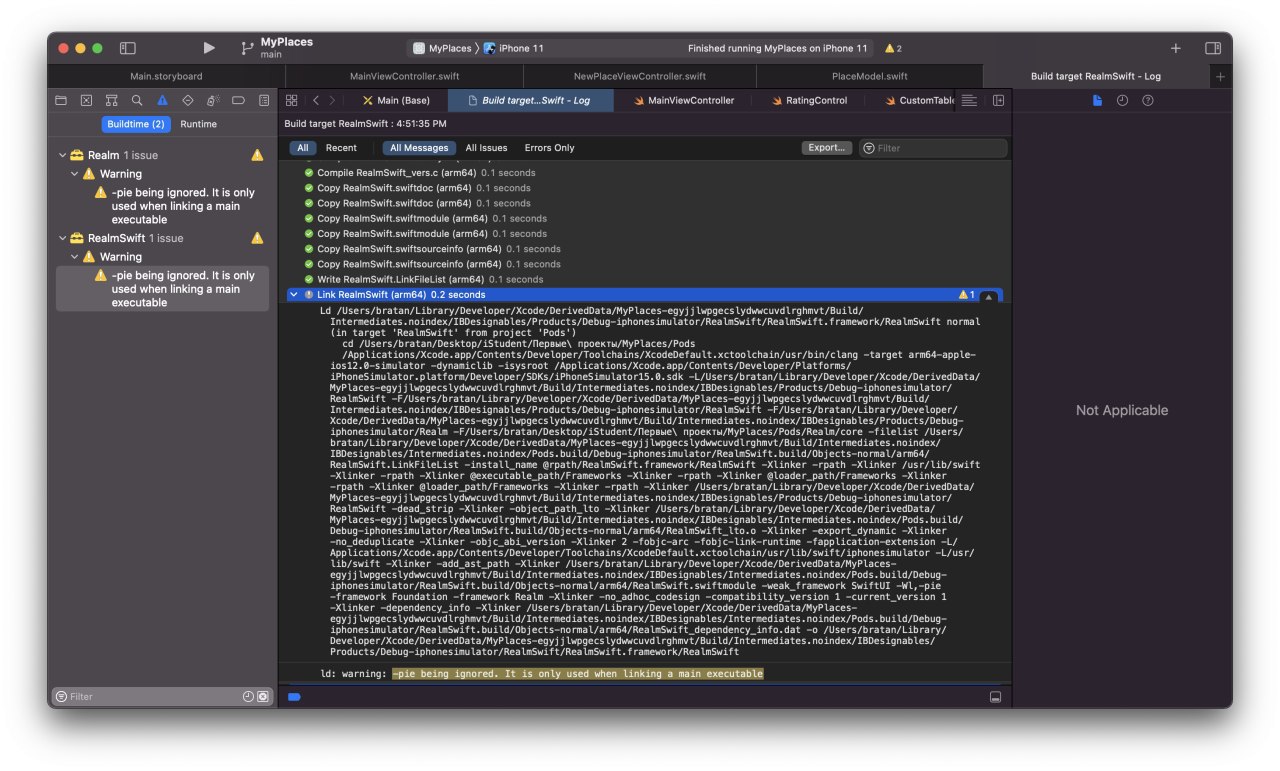The width and height of the screenshot is (1280, 771).
Task: Open the Main.storyboard window tab
Action: 166,76
